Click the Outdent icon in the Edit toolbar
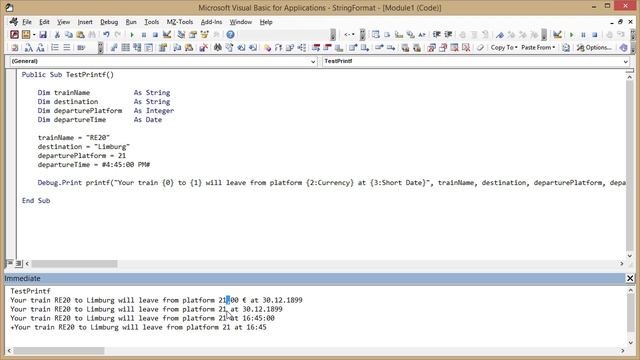The width and height of the screenshot is (640, 360). click(x=448, y=35)
